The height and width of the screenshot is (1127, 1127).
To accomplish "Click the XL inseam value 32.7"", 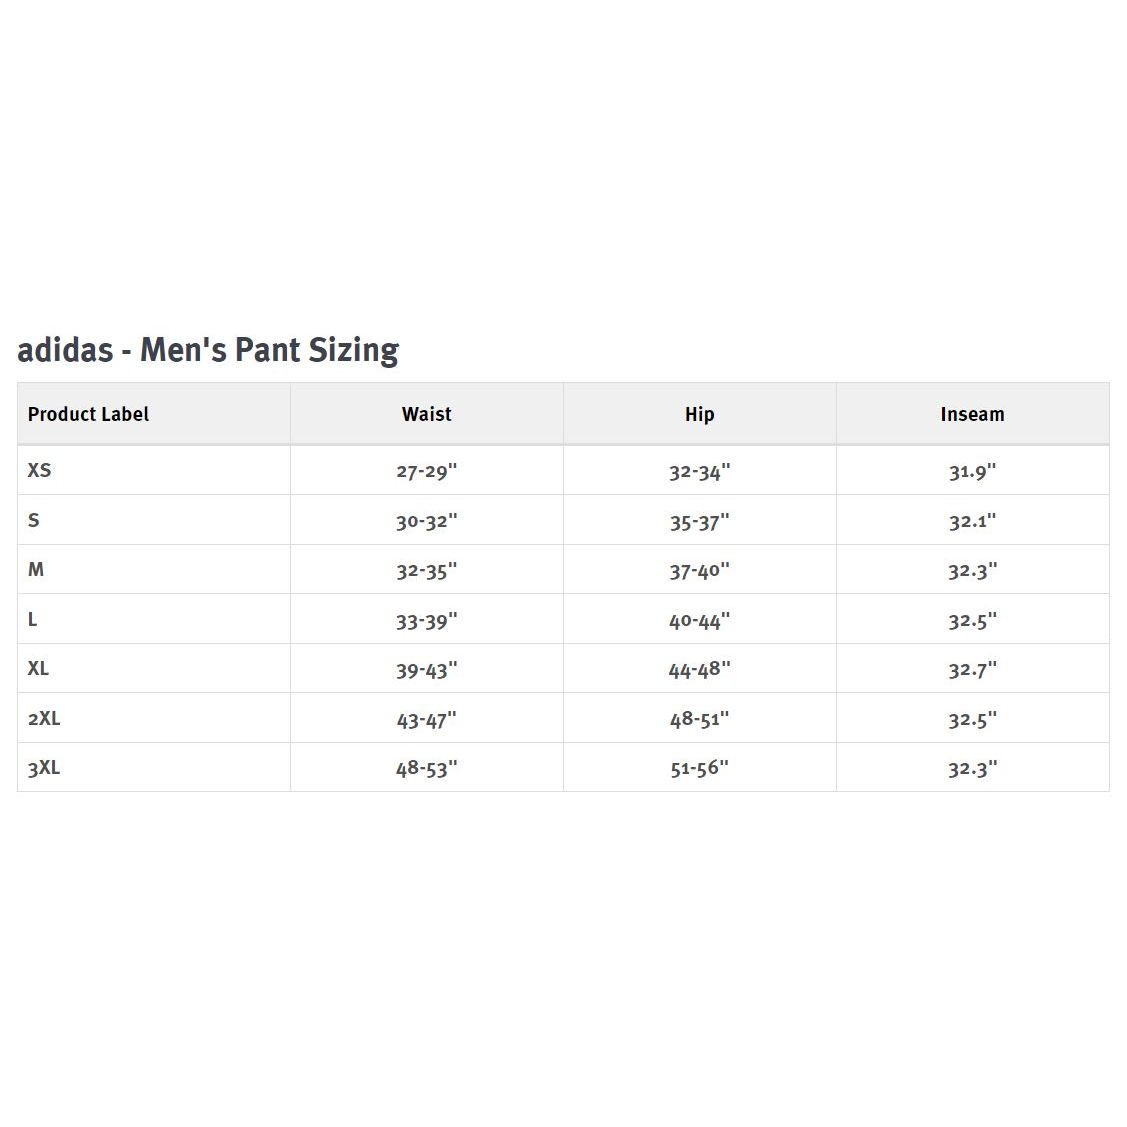I will point(972,669).
